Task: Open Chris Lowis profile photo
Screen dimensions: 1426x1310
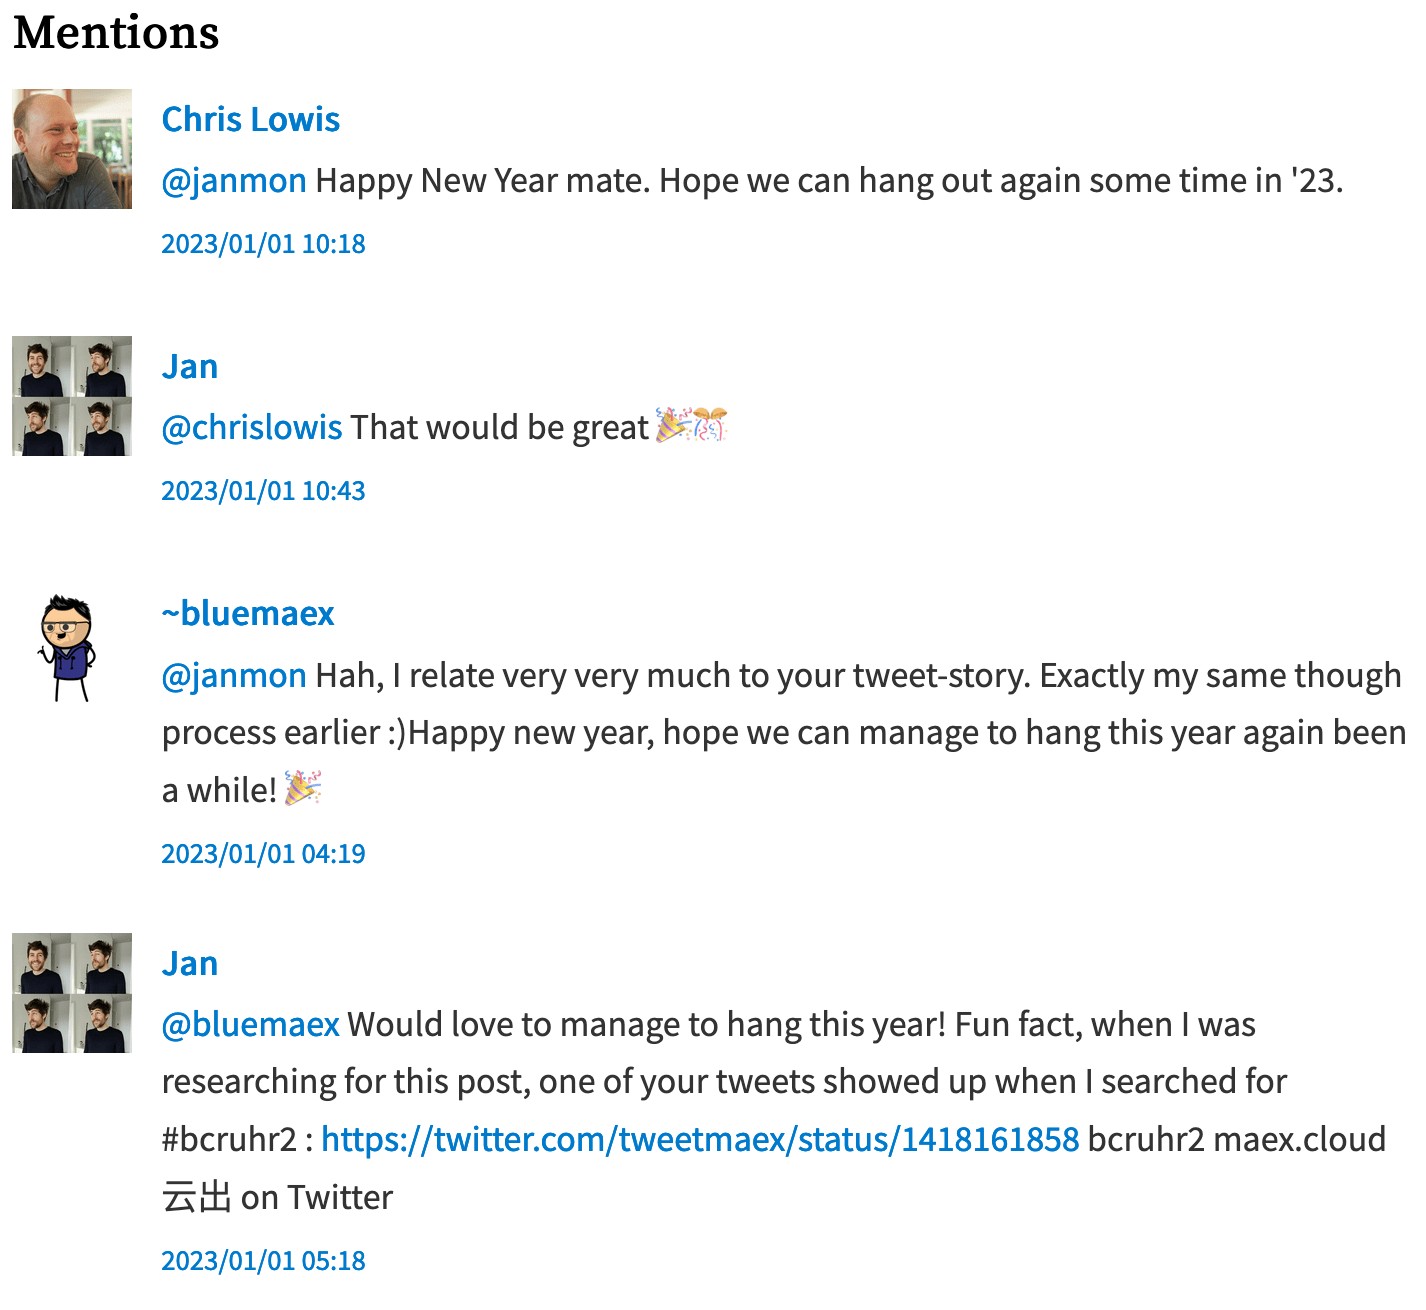Action: coord(72,149)
